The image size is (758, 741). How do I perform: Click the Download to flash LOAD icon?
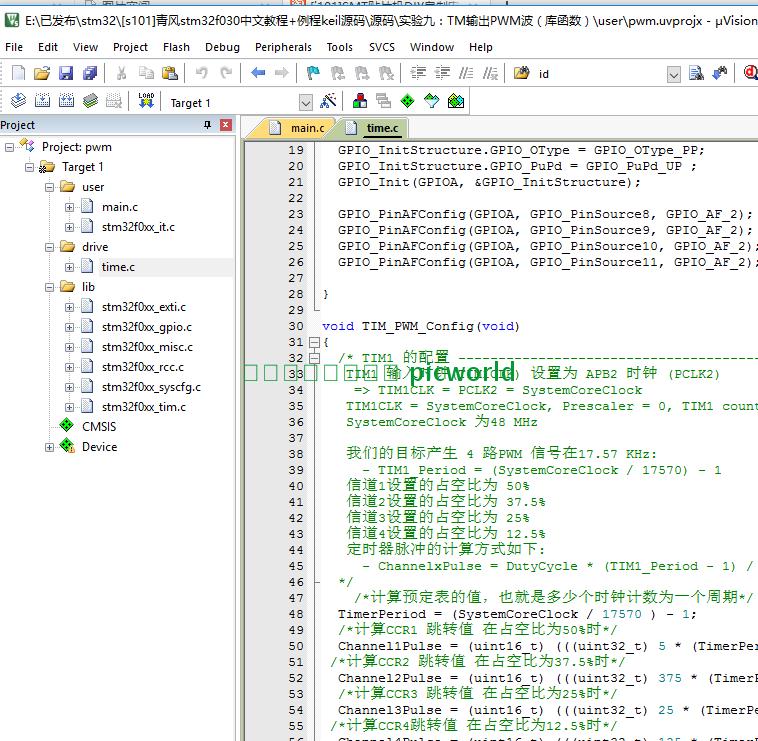coord(146,101)
